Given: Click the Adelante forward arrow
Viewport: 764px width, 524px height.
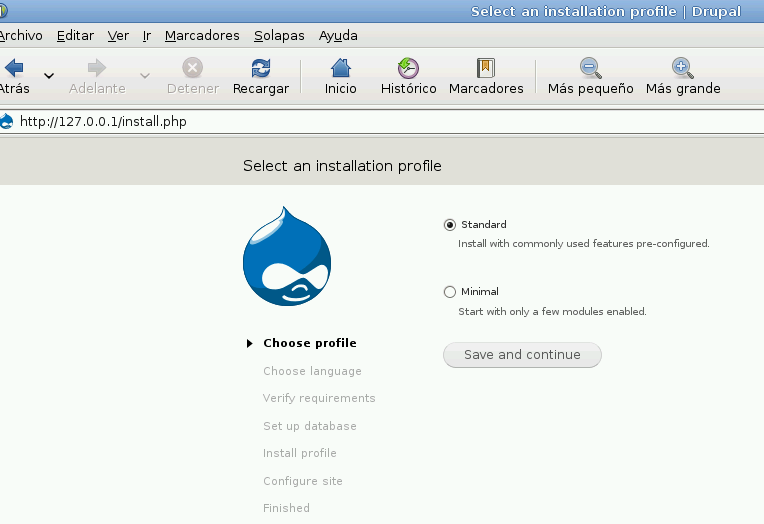Looking at the screenshot, I should (x=96, y=68).
